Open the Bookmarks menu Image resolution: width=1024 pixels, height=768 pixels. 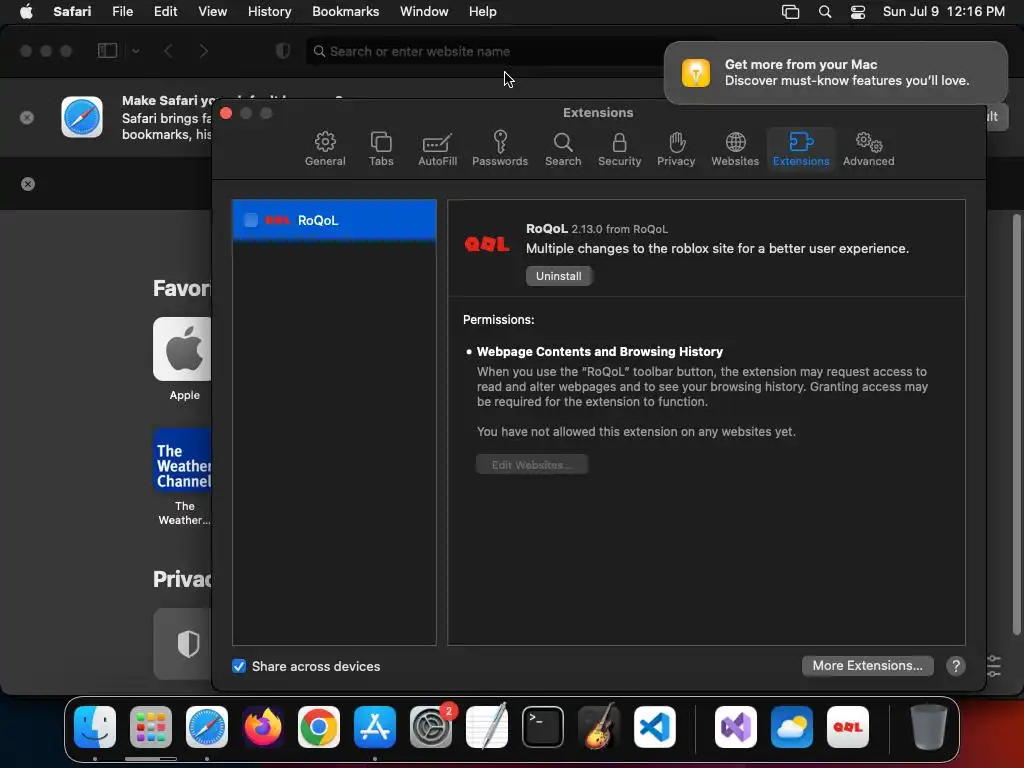point(345,11)
